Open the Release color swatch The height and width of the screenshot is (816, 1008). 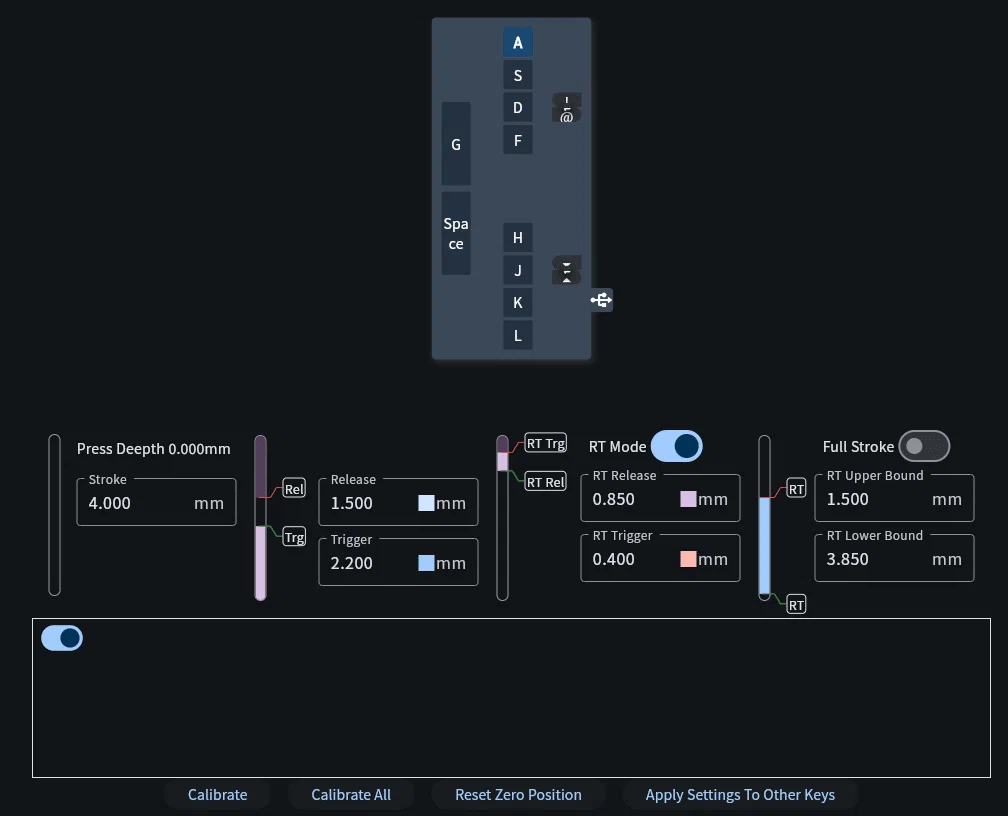pos(426,503)
